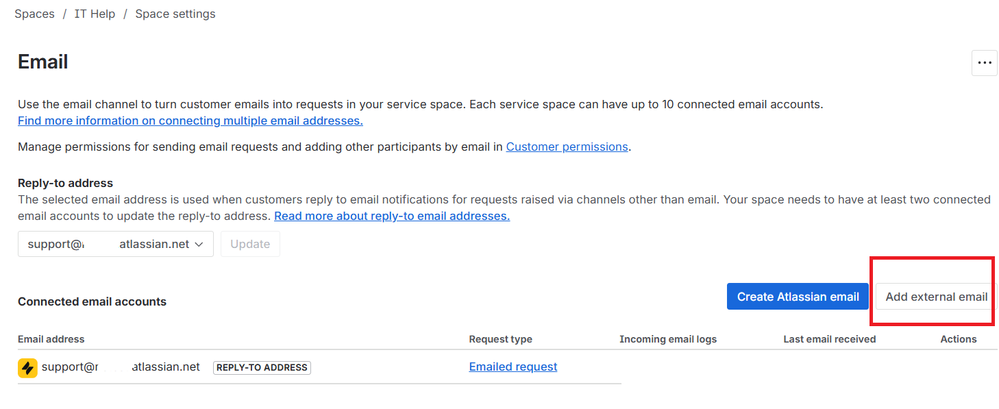Click the Last email received column header
The image size is (999, 409).
(x=830, y=339)
